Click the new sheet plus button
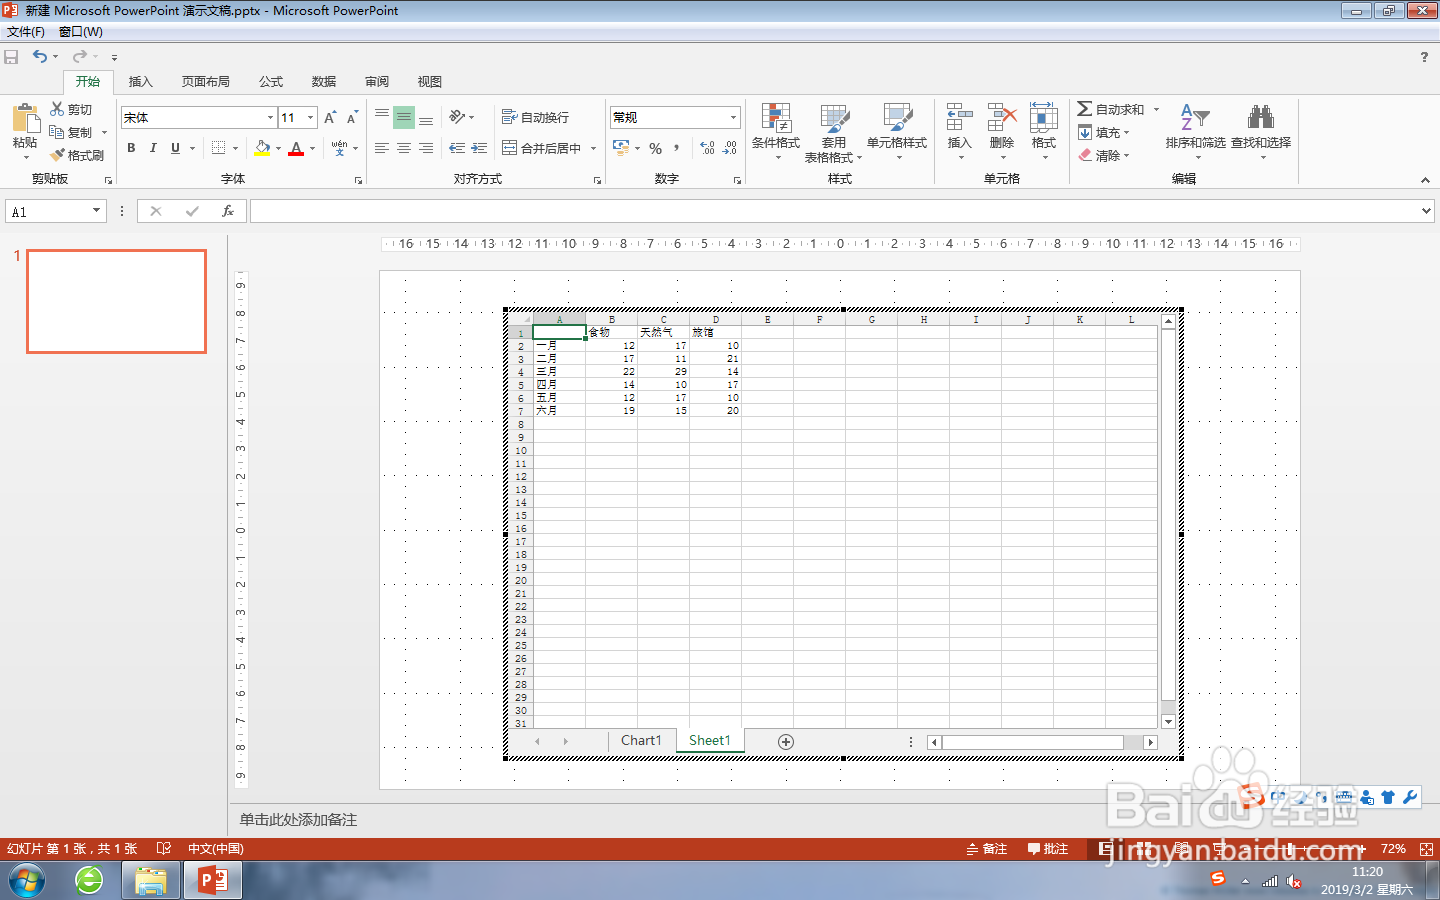Screen dimensions: 1440x900 pyautogui.click(x=786, y=741)
